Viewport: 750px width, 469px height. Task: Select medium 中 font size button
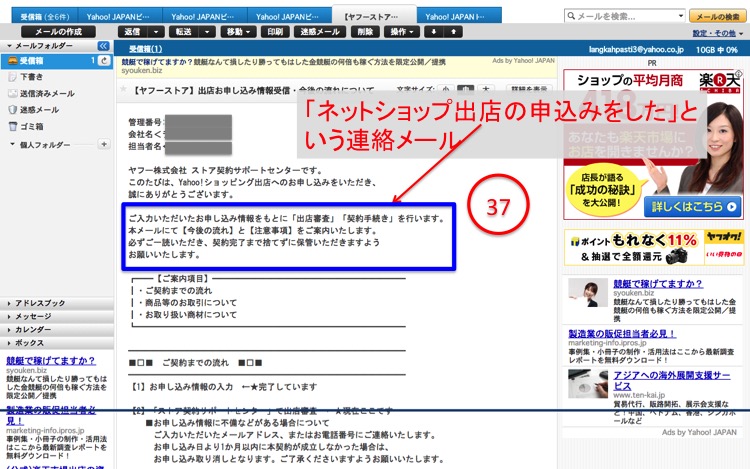(465, 89)
